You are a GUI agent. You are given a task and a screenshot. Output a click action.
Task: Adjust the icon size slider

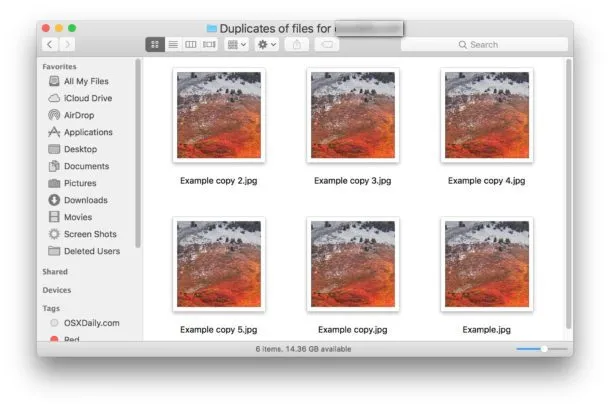(543, 349)
